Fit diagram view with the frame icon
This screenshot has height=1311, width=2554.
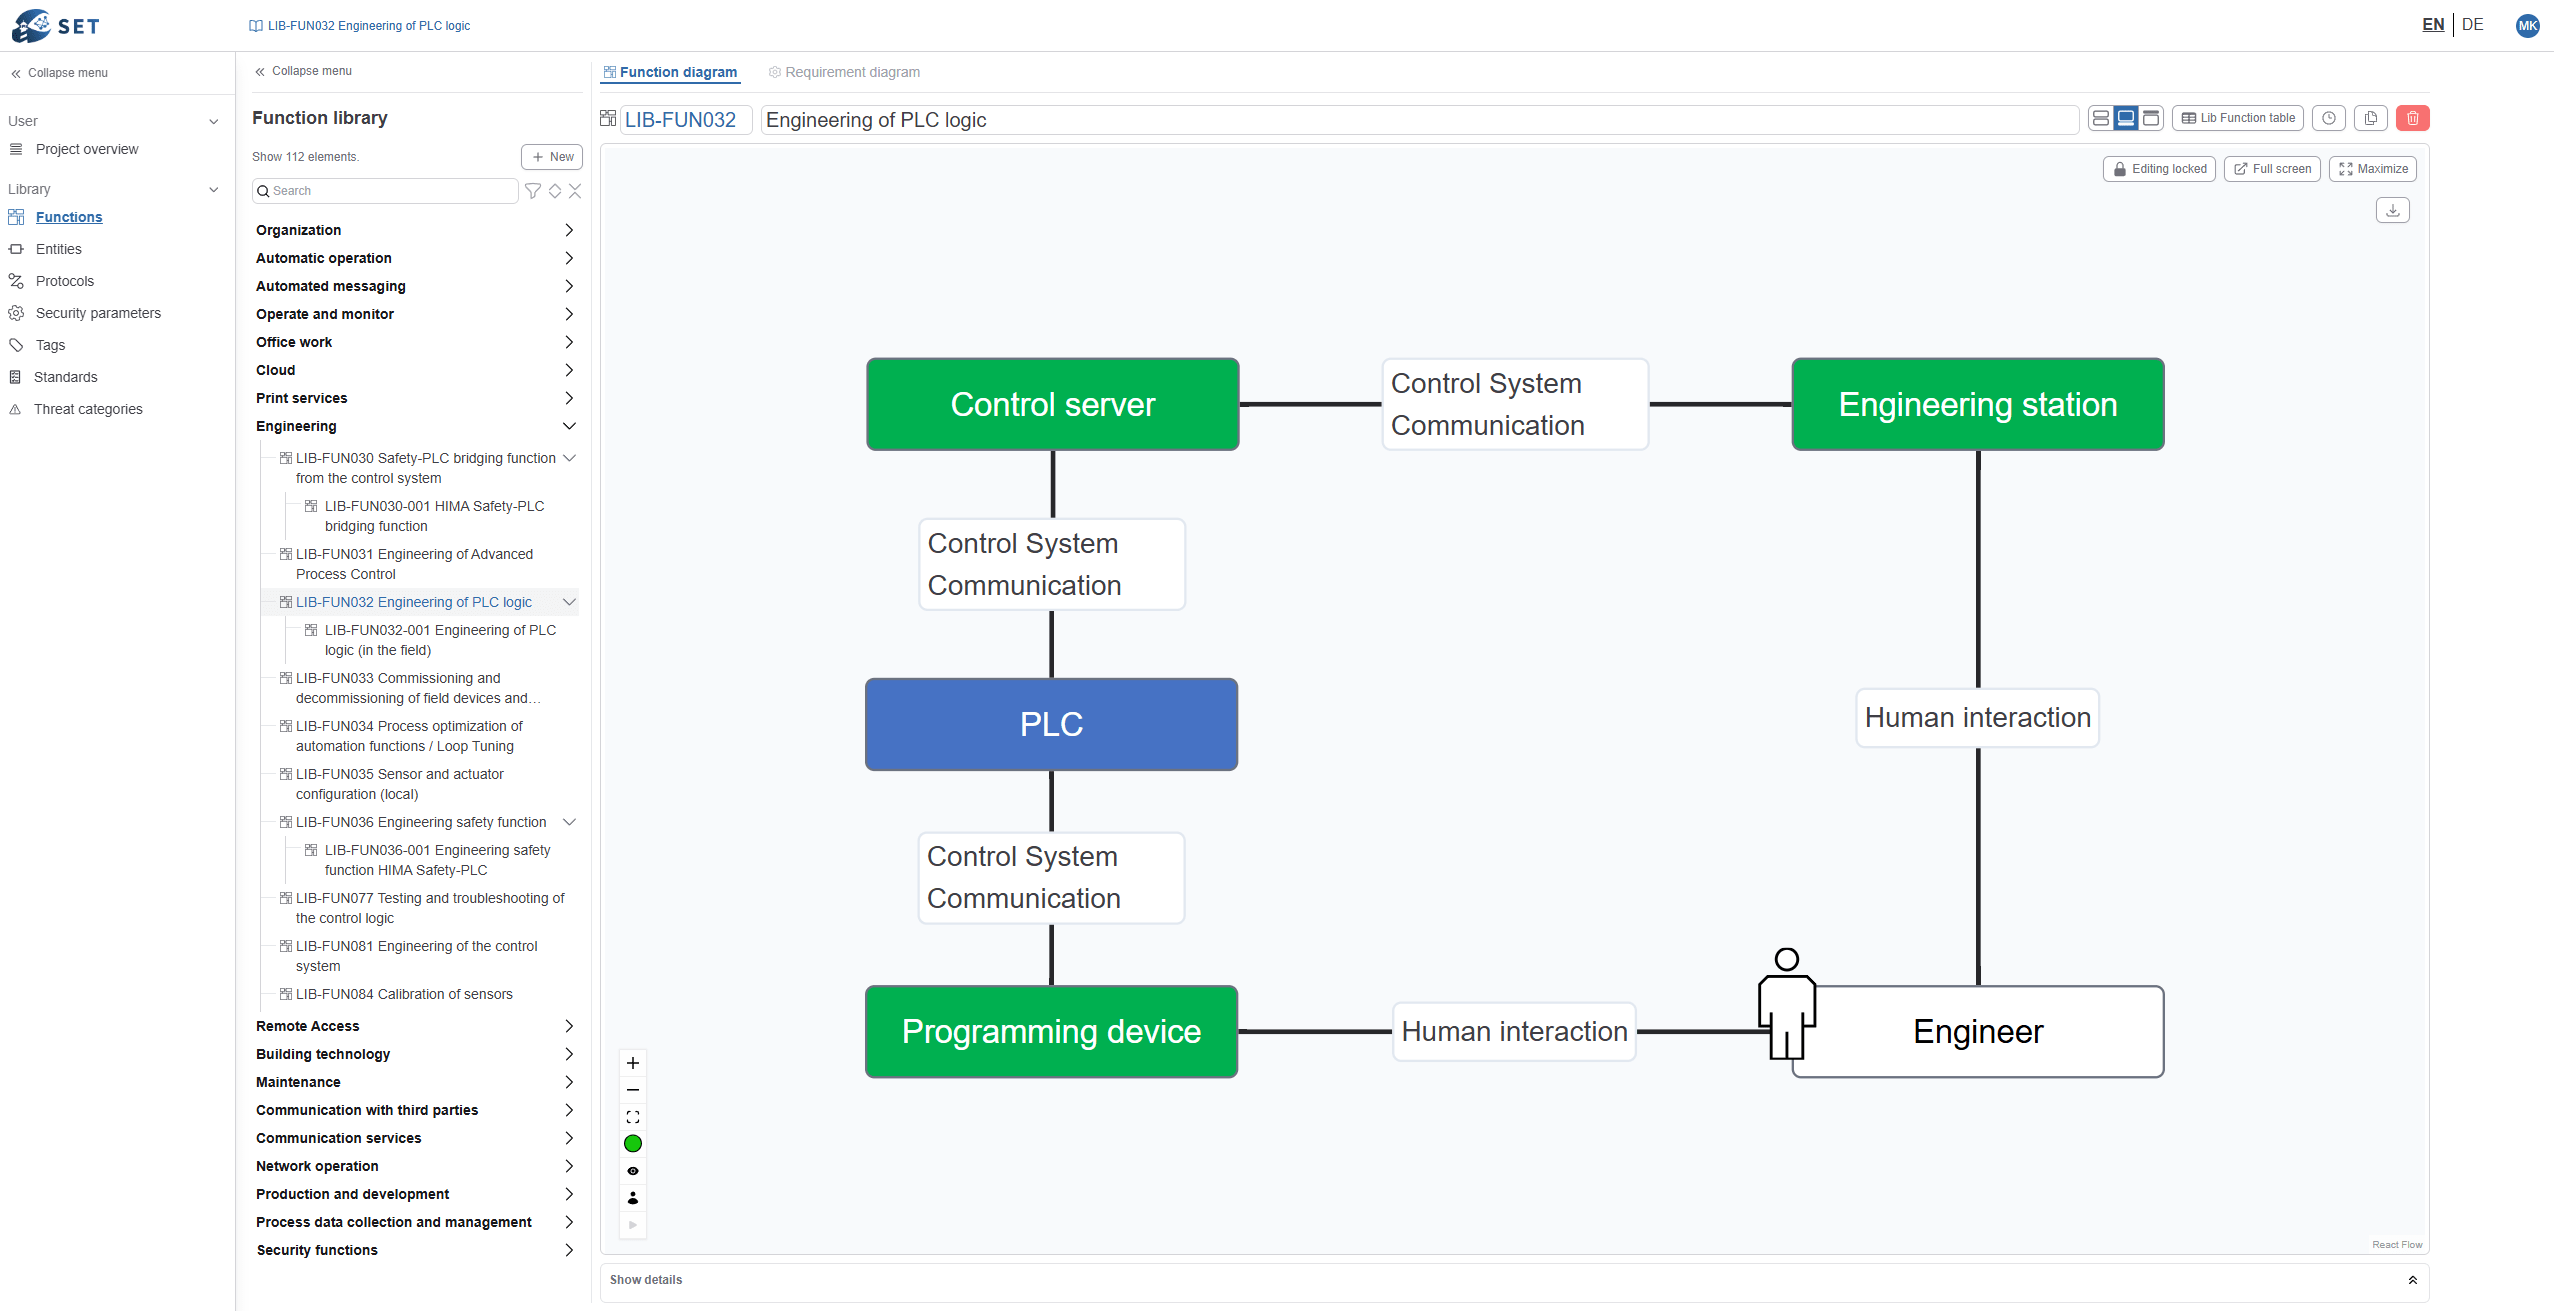point(633,1117)
